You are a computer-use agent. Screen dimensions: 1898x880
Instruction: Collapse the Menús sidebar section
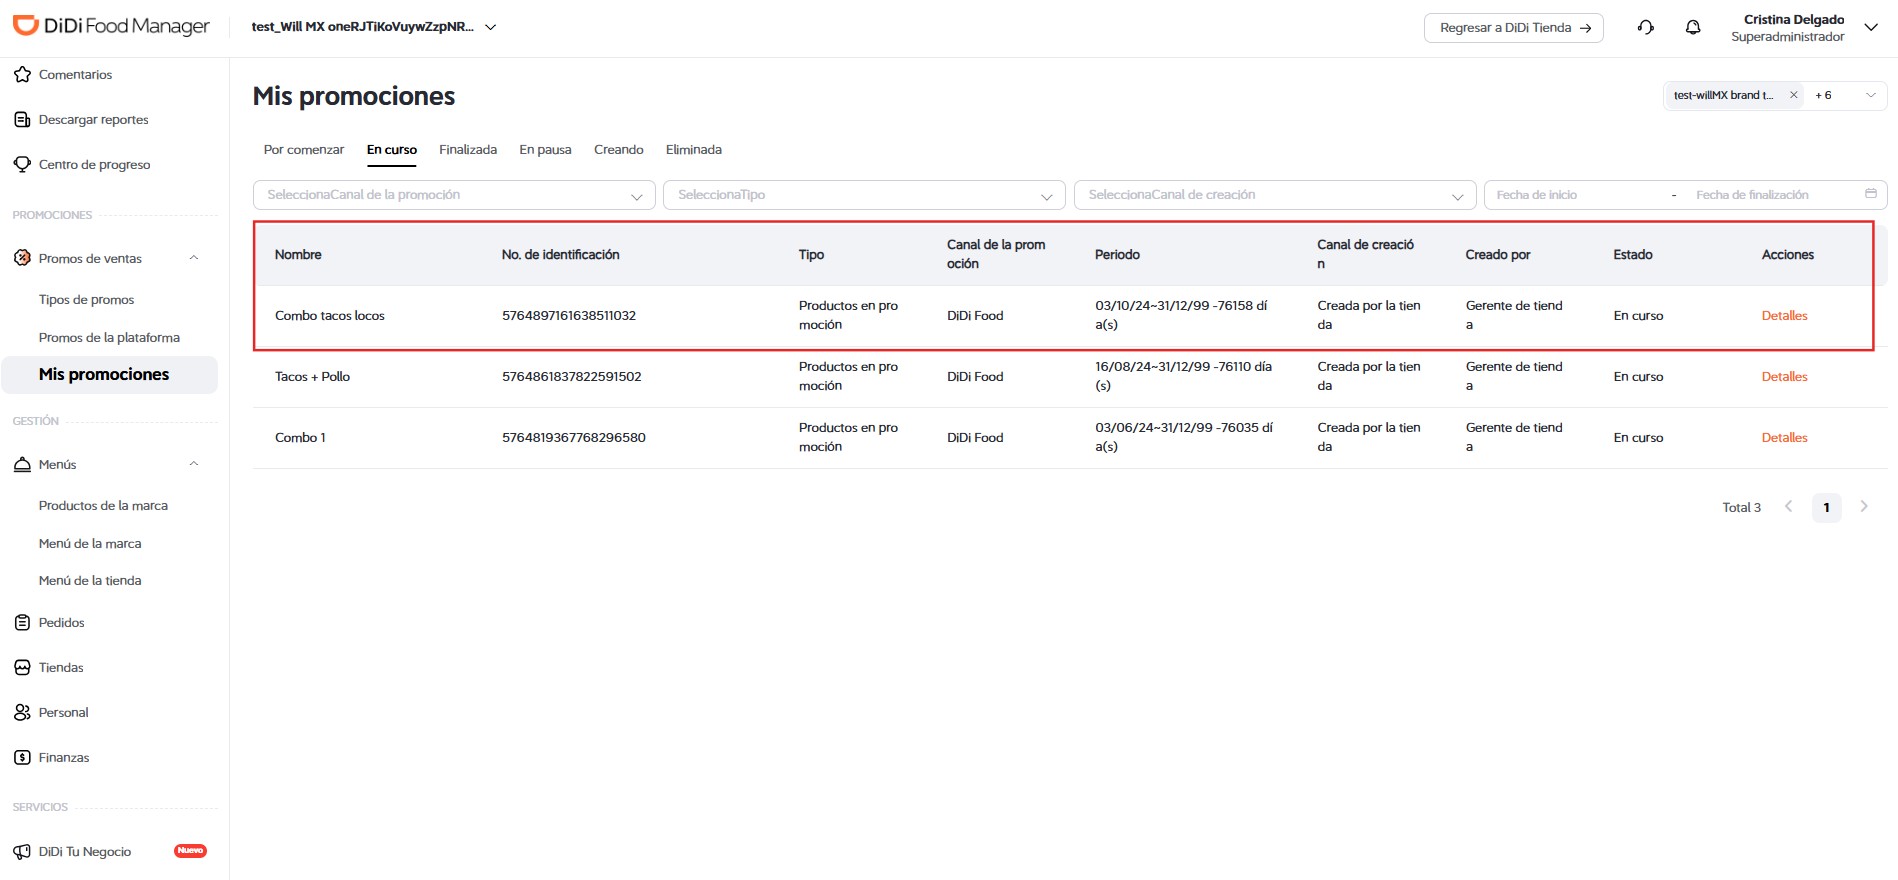click(x=194, y=464)
